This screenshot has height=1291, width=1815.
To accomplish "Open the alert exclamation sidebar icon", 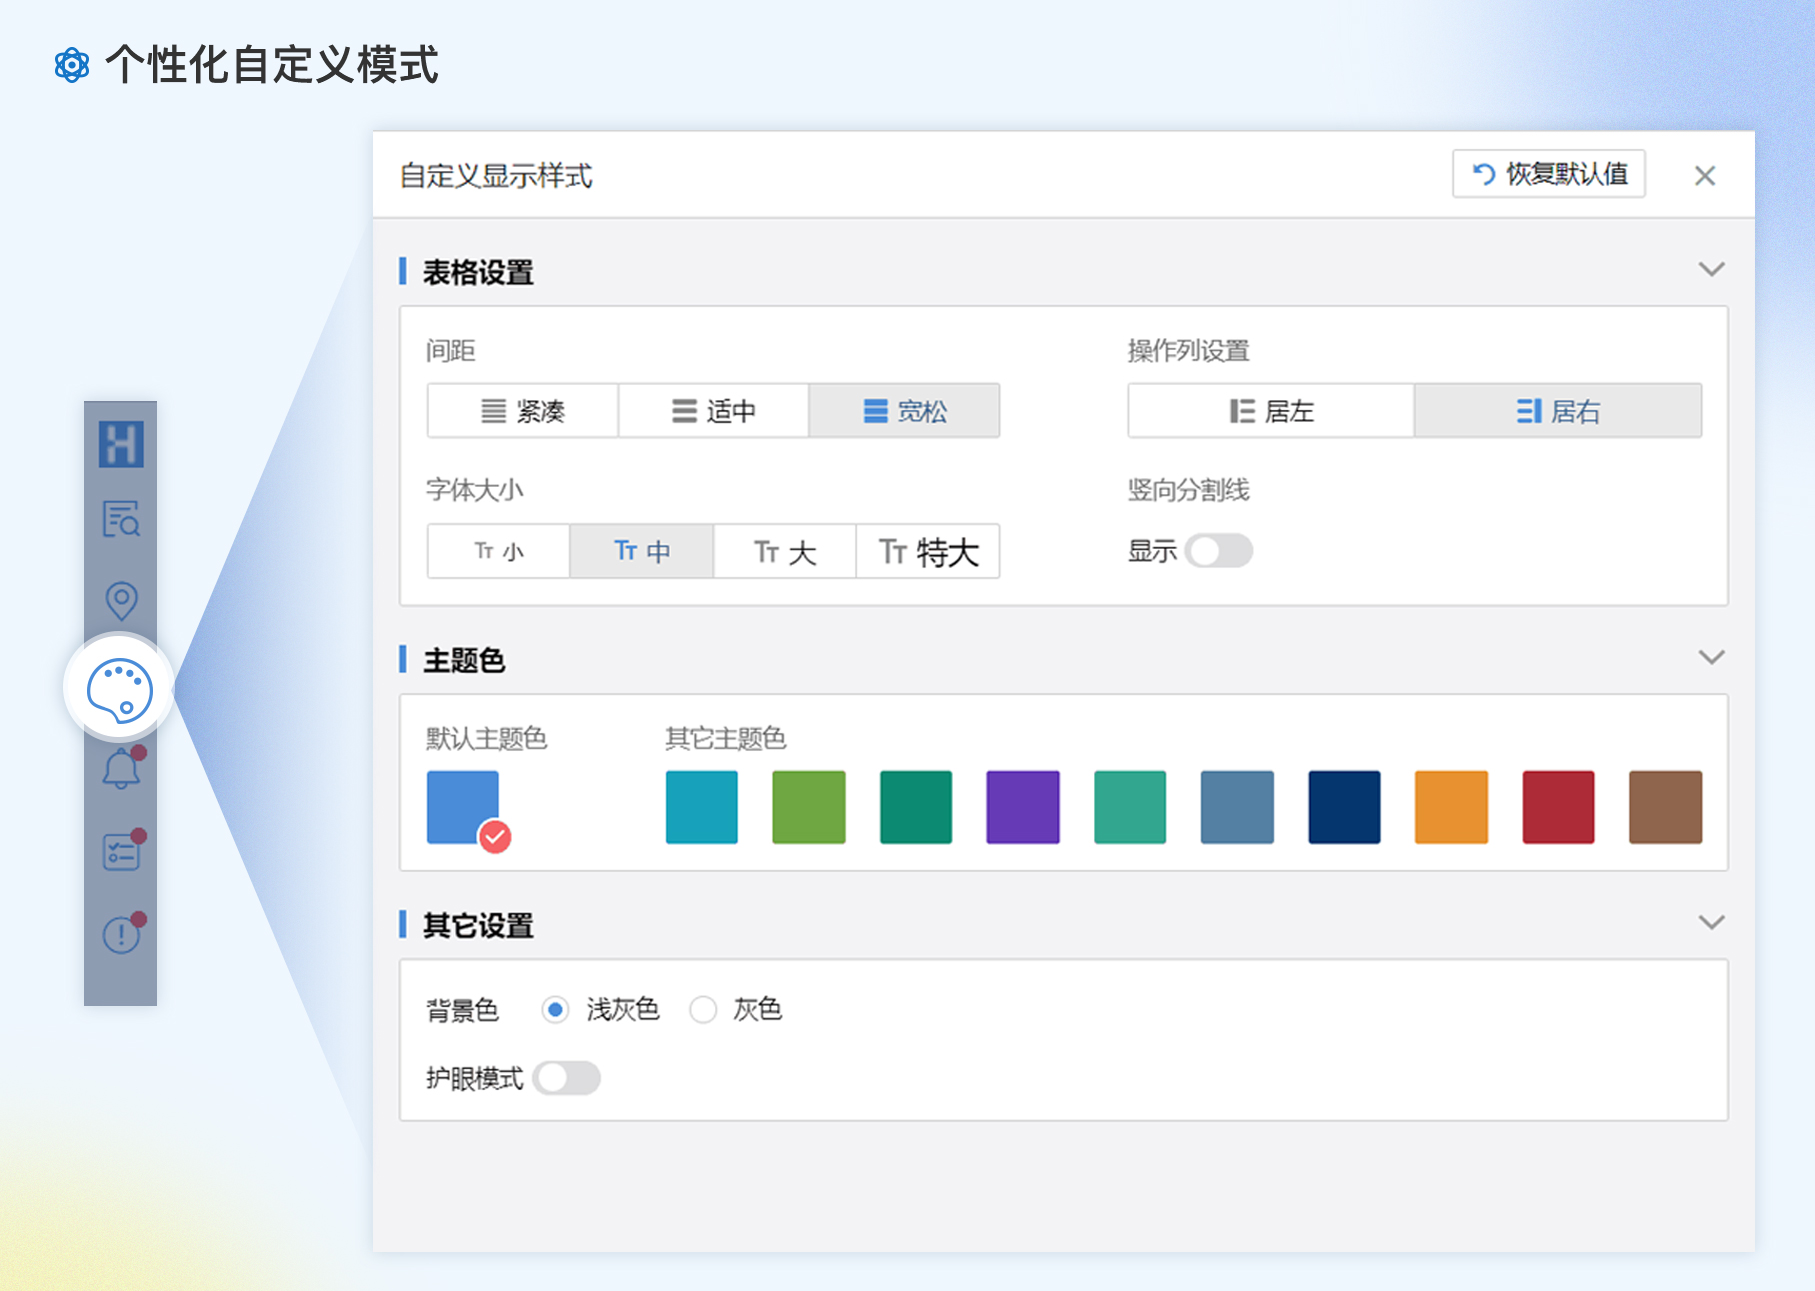I will pos(121,934).
